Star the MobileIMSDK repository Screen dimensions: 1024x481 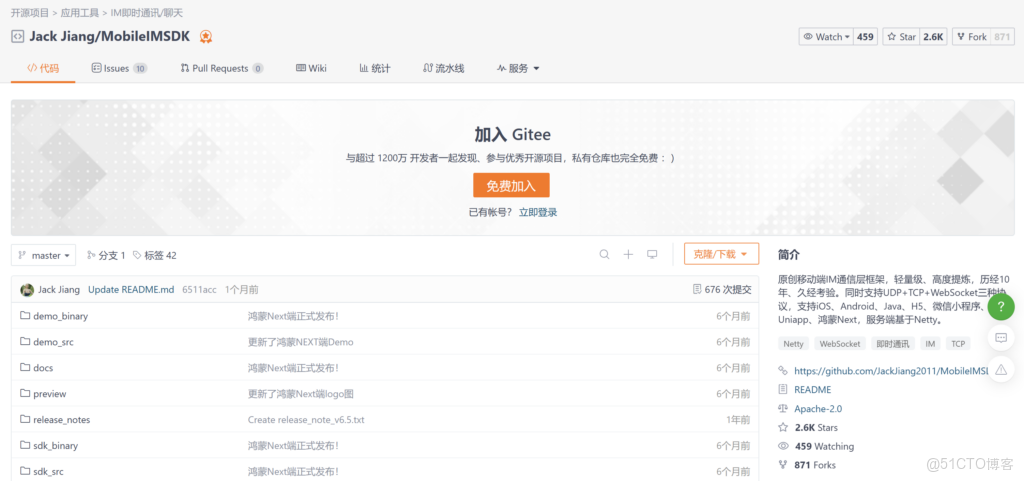coord(900,37)
